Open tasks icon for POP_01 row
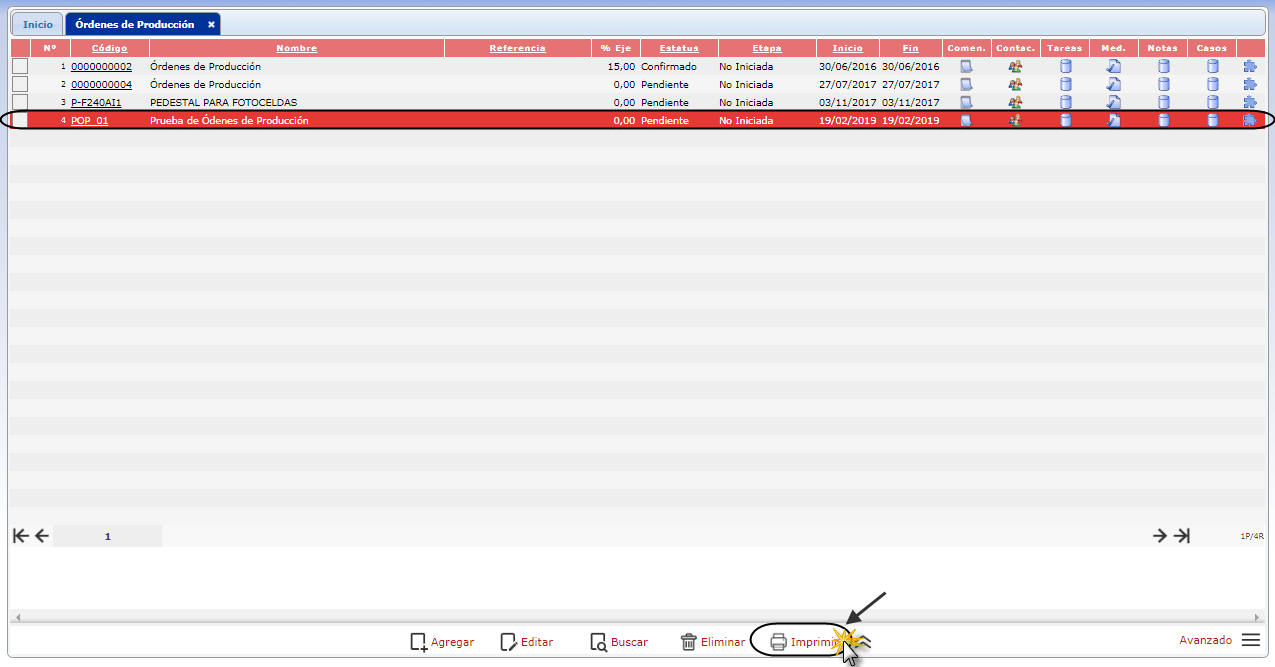This screenshot has height=667, width=1275. (1065, 120)
